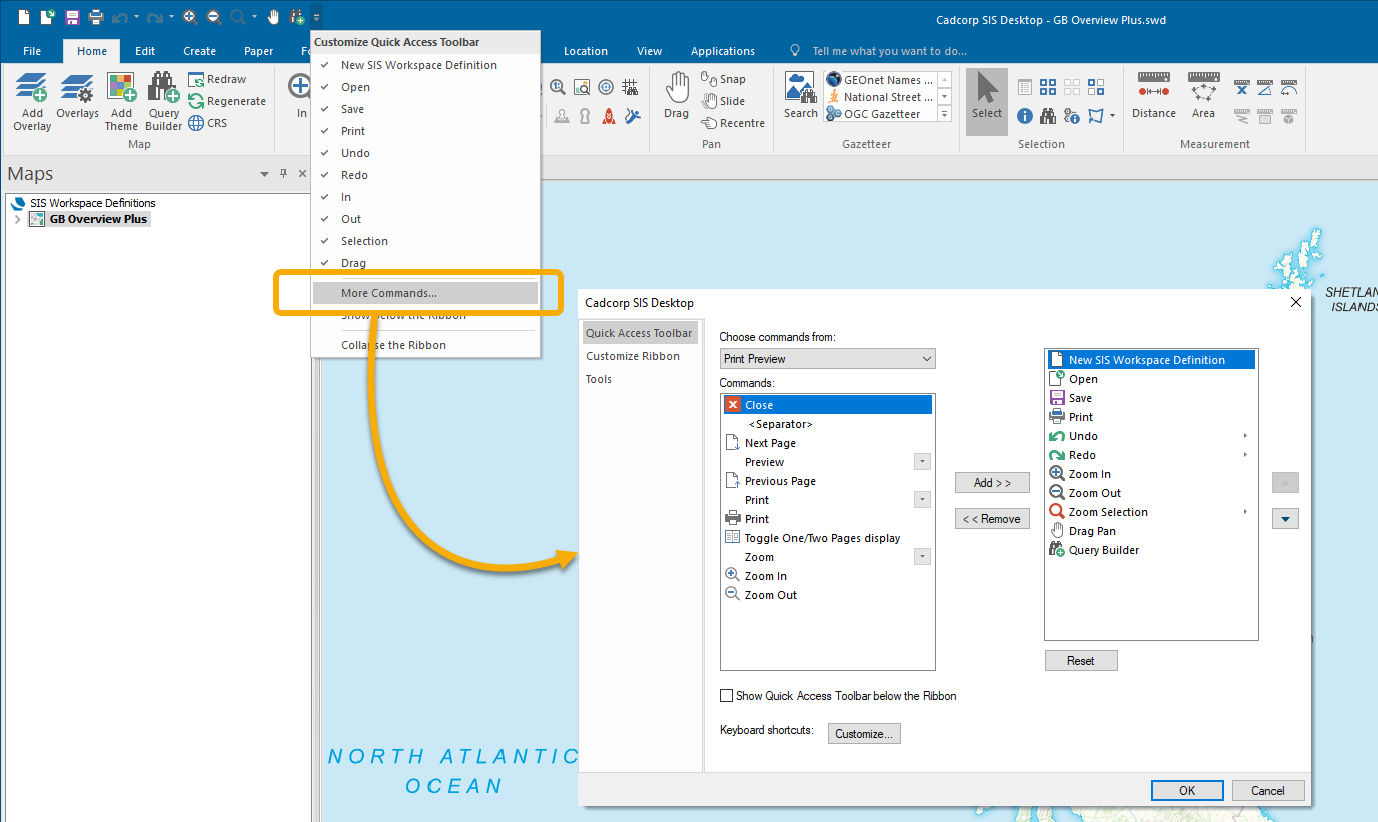
Task: Untick Save in Customize Quick Access menu
Action: [426, 109]
